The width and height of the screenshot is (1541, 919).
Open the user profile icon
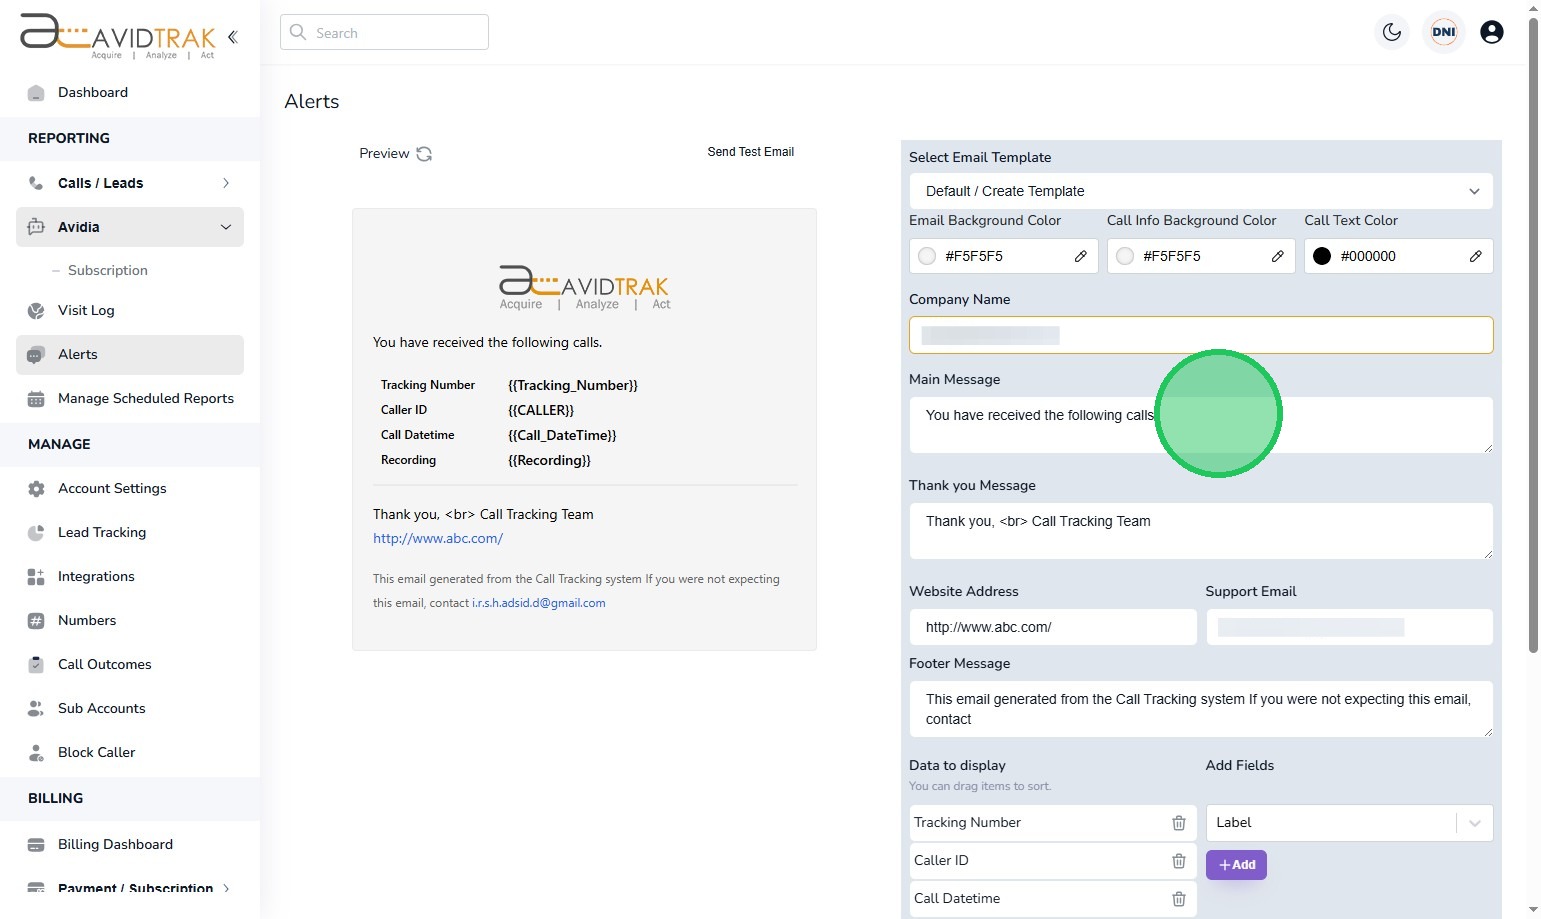[x=1491, y=32]
